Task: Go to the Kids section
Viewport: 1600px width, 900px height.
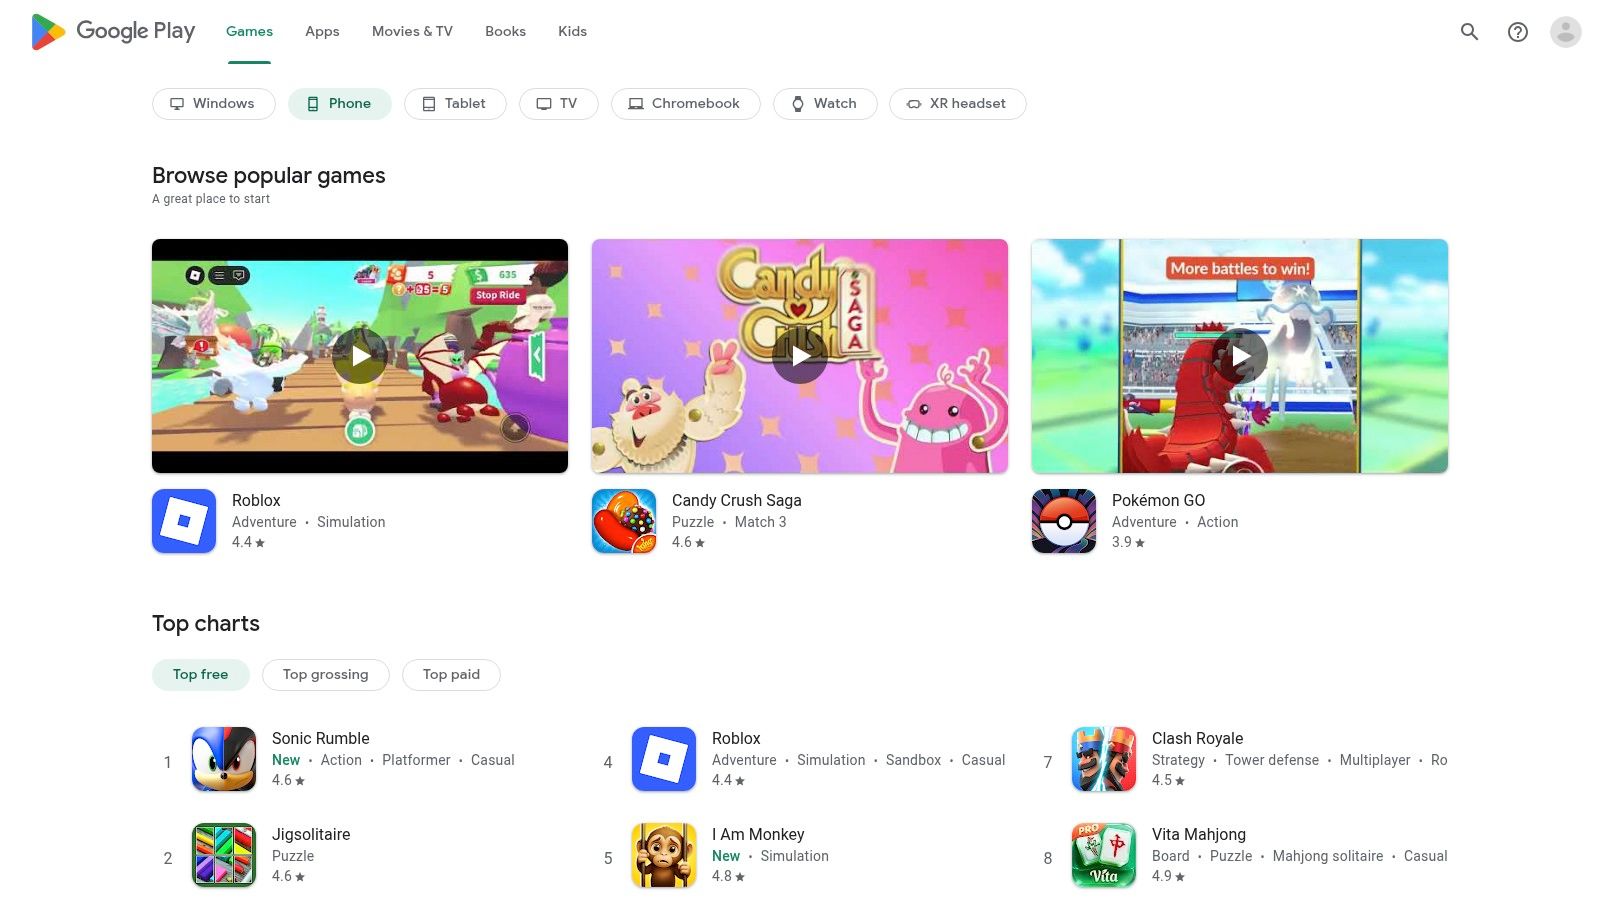Action: coord(572,31)
